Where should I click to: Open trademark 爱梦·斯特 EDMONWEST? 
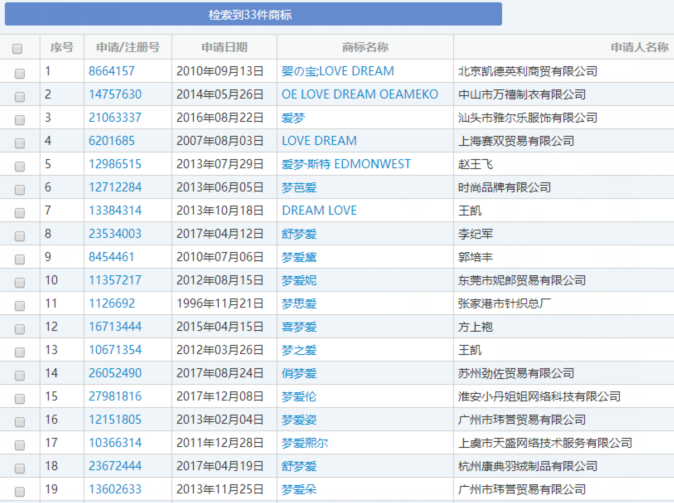coord(346,164)
